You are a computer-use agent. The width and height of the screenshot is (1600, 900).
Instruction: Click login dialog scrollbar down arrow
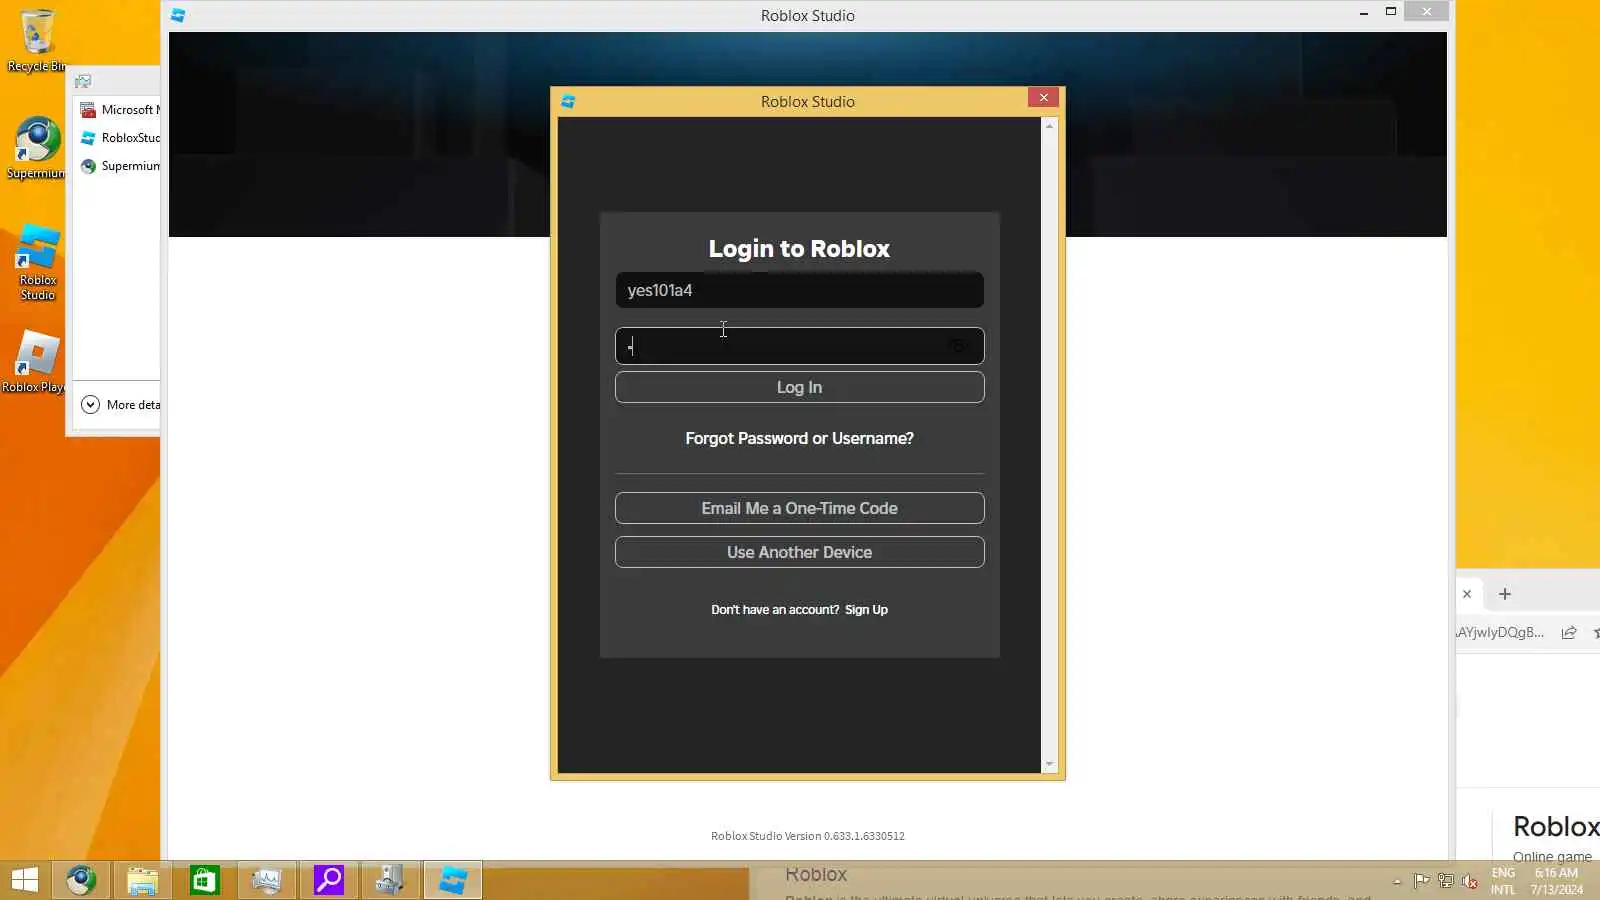click(1049, 764)
